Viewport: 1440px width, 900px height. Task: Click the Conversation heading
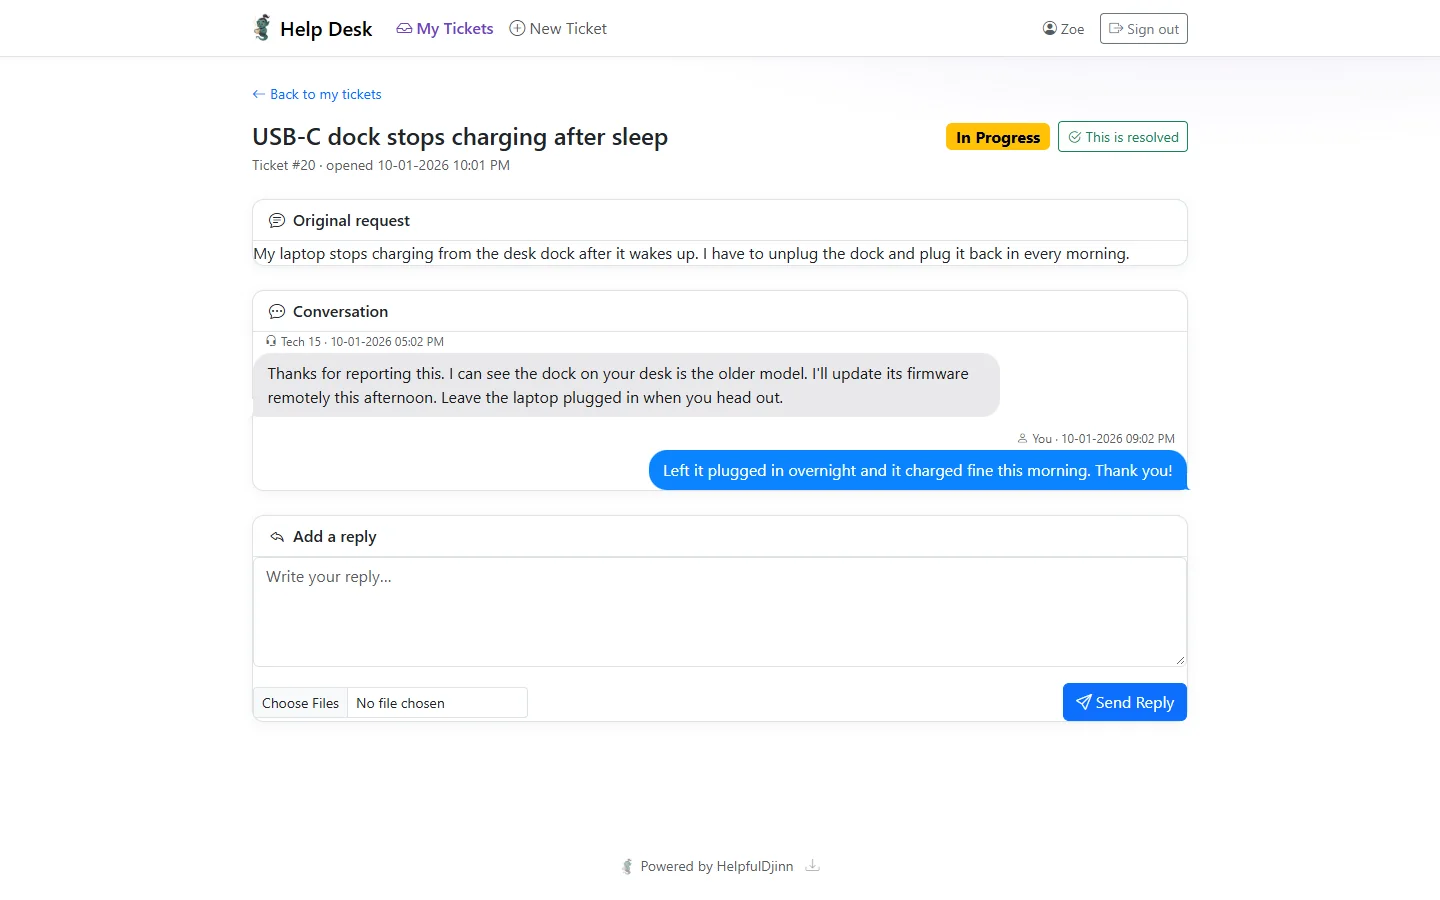tap(340, 312)
